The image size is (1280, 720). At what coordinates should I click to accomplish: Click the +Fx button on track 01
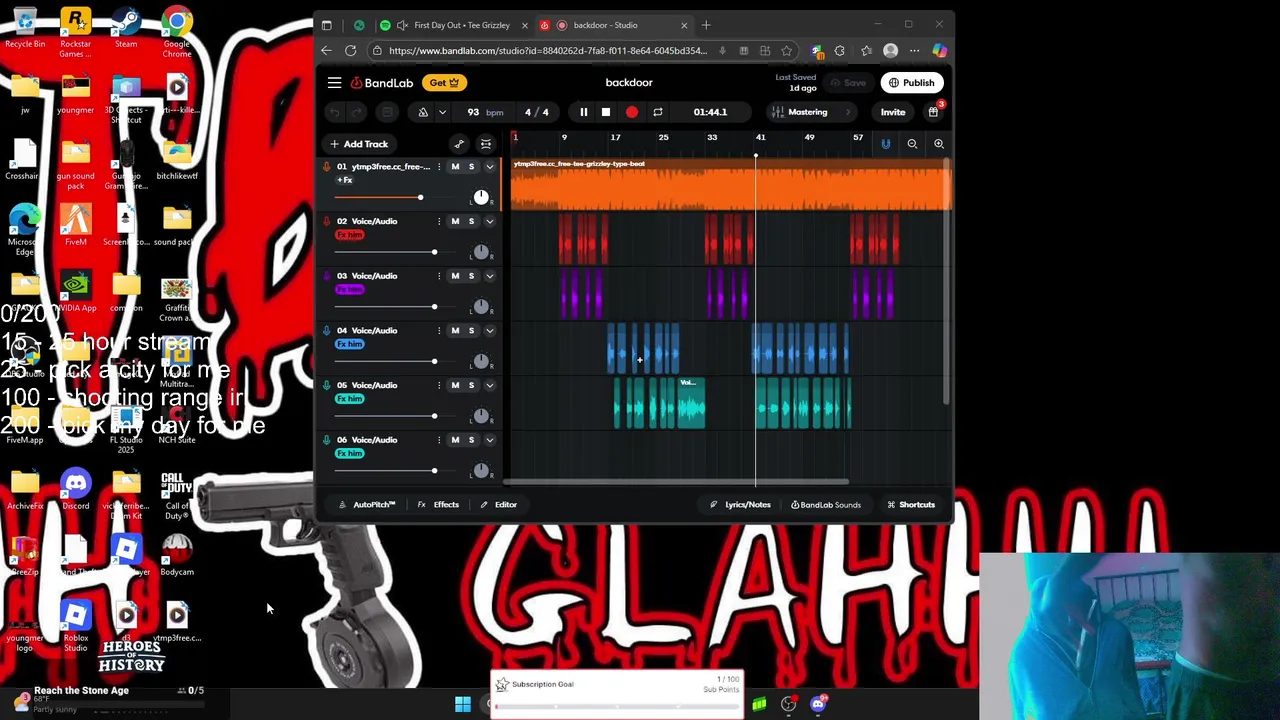click(345, 181)
